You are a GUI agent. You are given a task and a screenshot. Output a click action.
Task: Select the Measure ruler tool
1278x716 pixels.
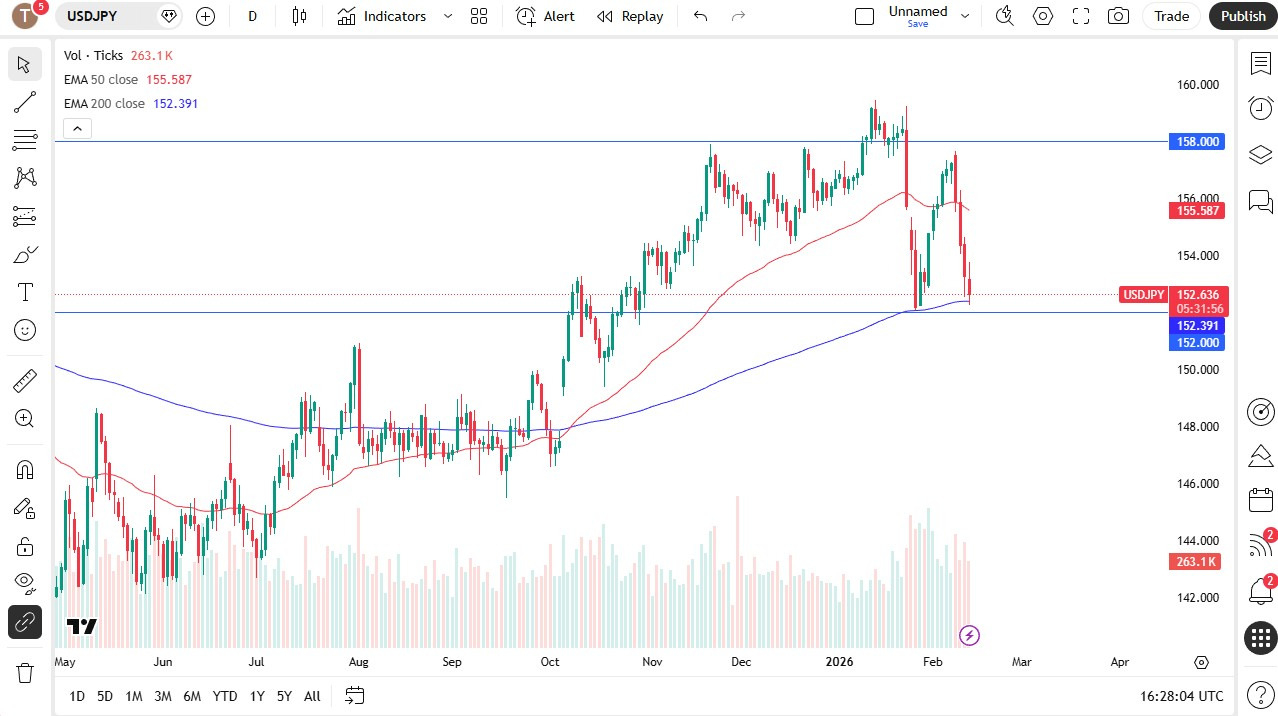pyautogui.click(x=24, y=380)
